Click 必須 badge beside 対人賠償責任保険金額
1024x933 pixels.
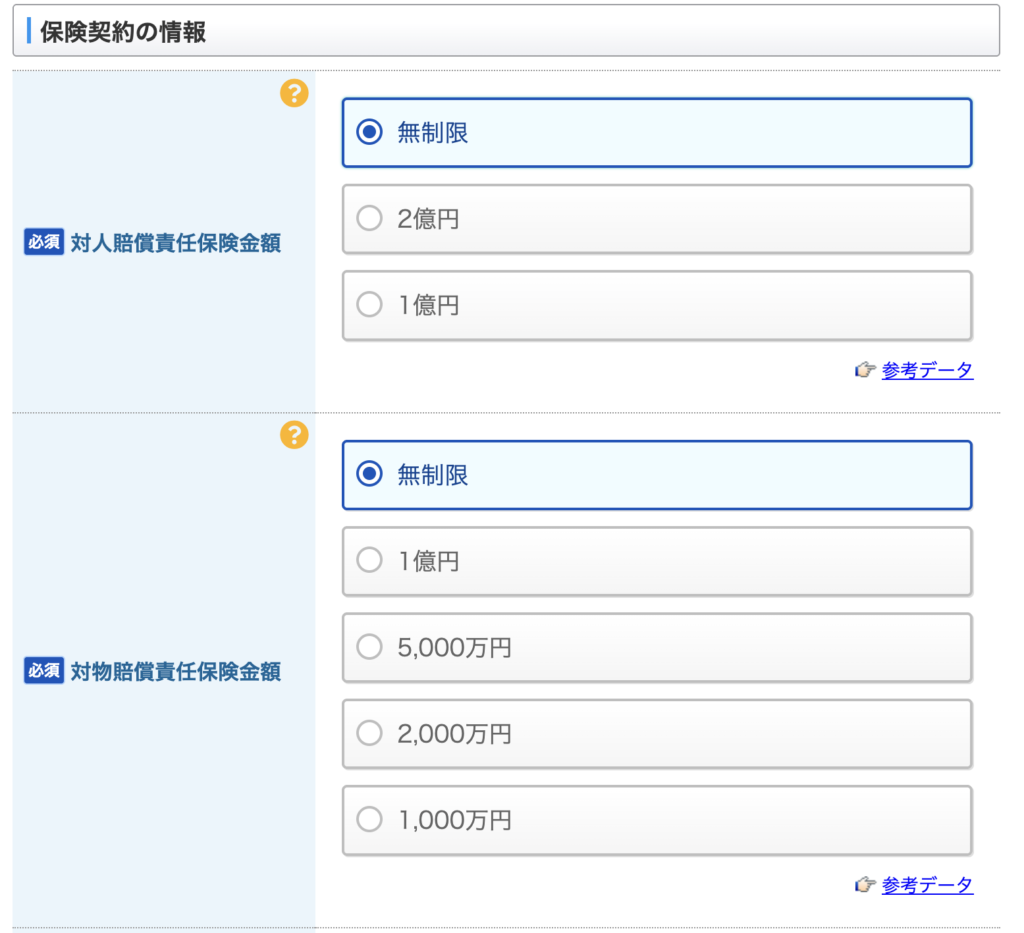(44, 242)
